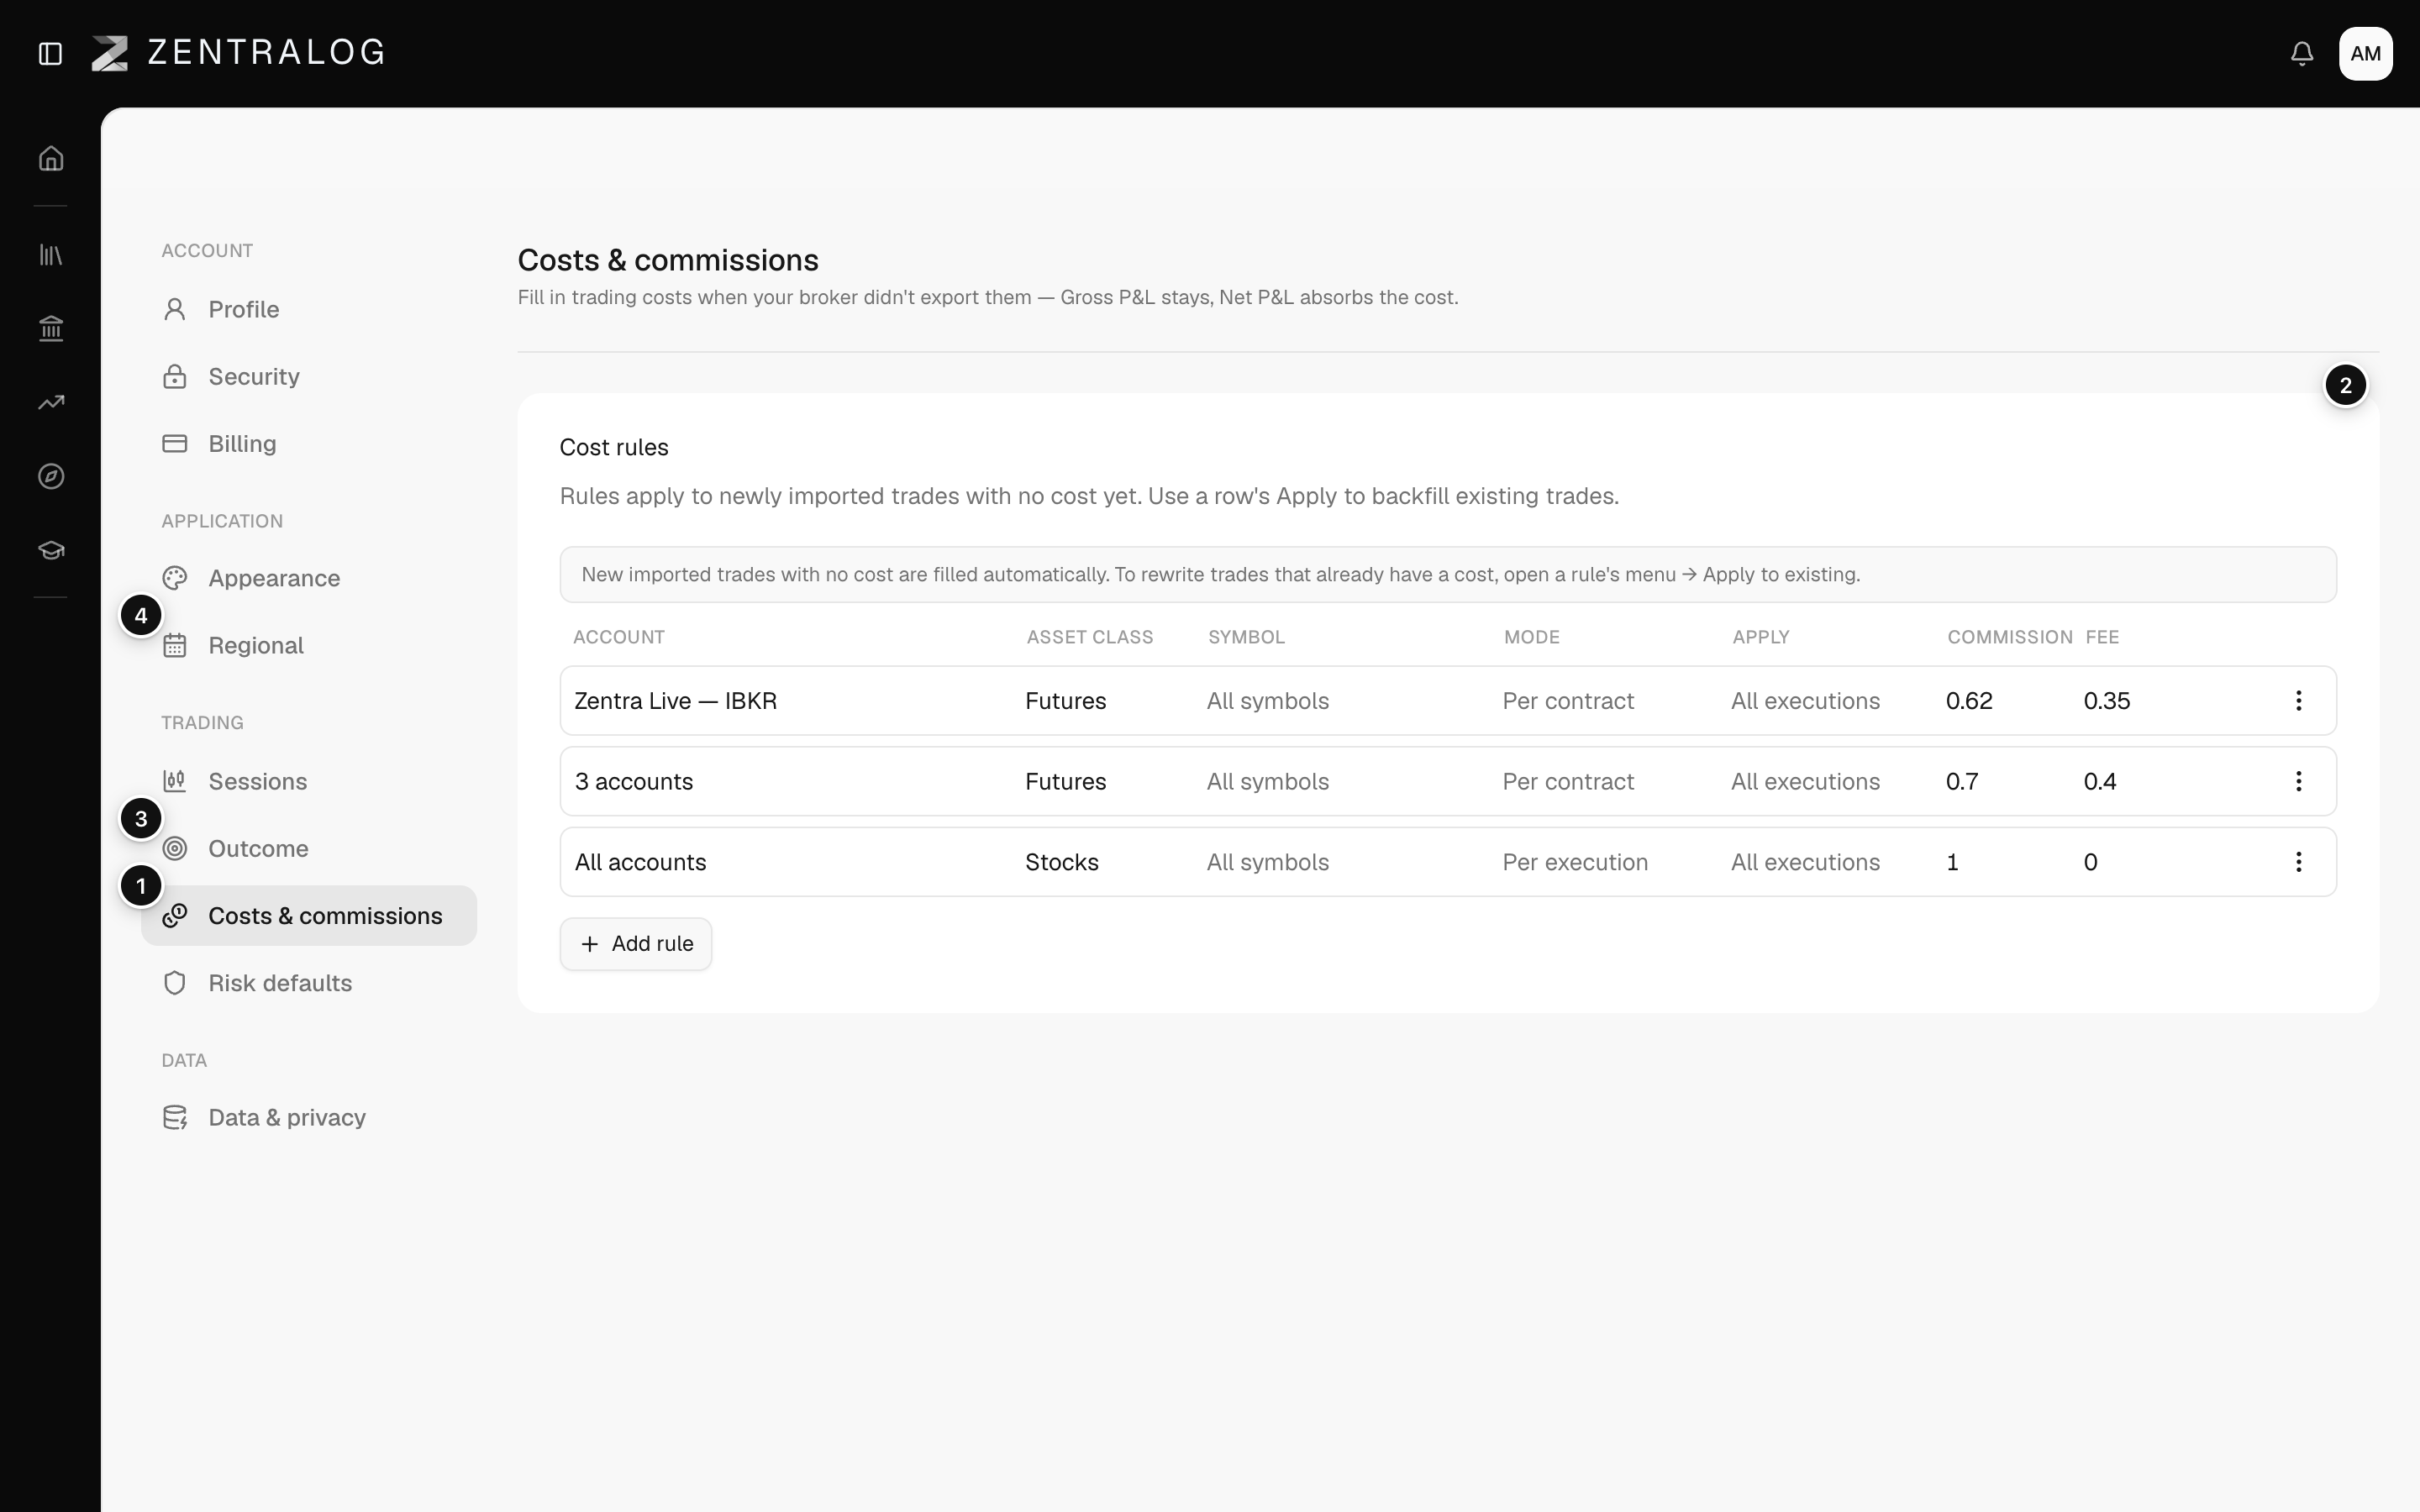This screenshot has height=1512, width=2420.
Task: Open the menu for Zentra Live — IBKR rule
Action: click(2298, 700)
